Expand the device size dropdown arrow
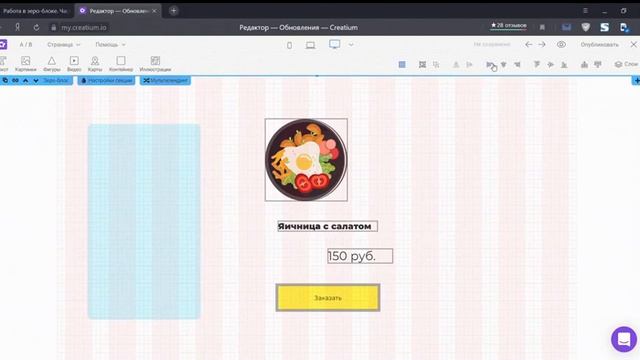Screen dimensions: 640x360 (x=351, y=44)
